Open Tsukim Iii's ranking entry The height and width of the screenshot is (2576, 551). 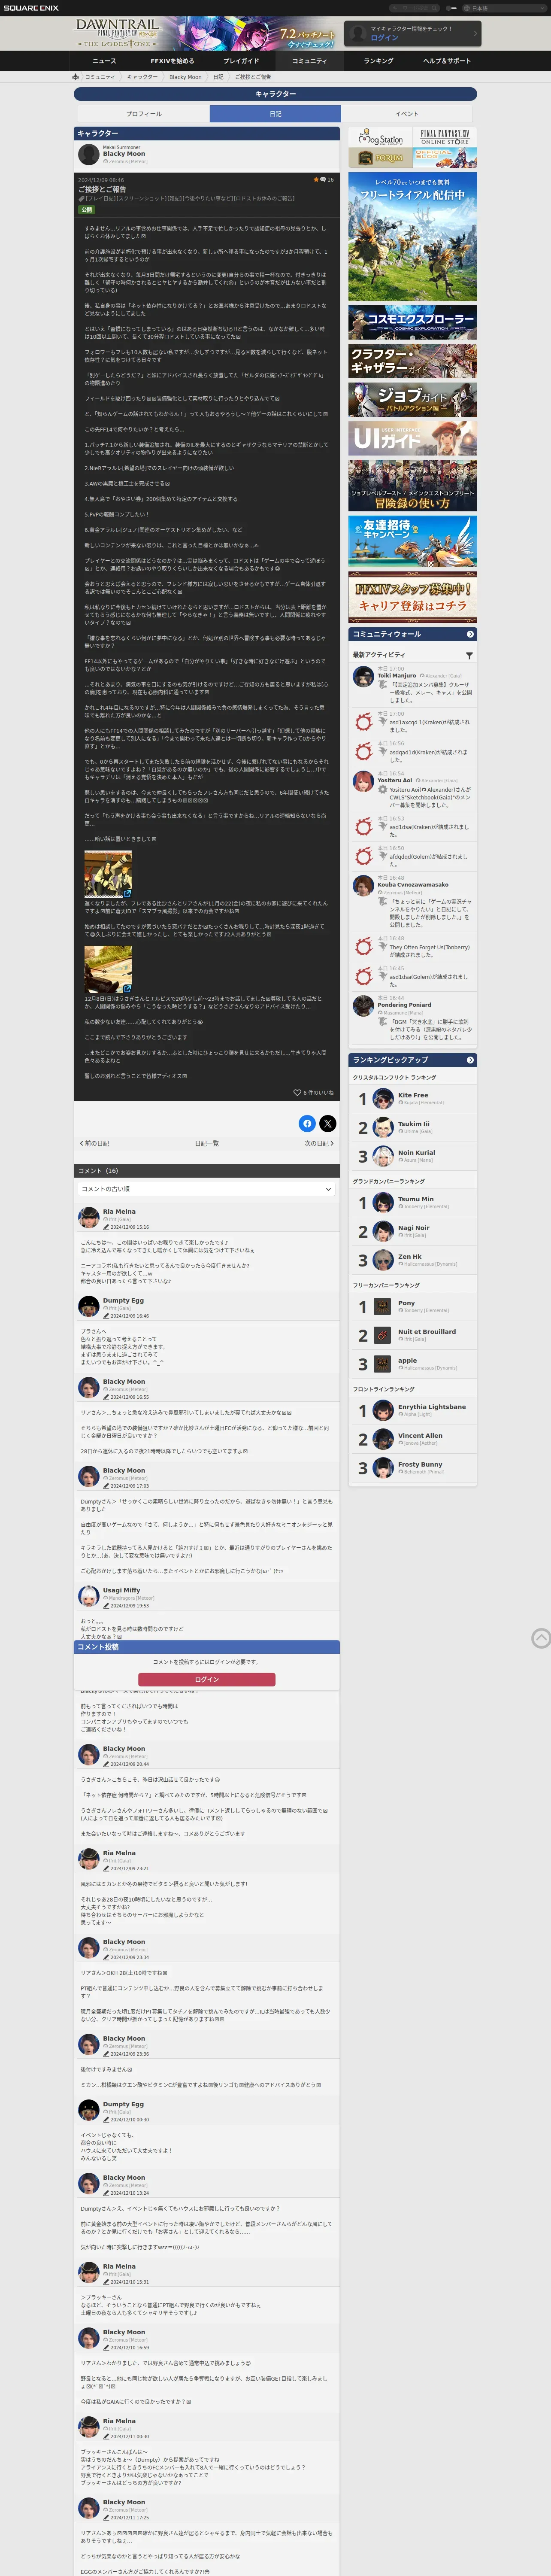tap(412, 1128)
